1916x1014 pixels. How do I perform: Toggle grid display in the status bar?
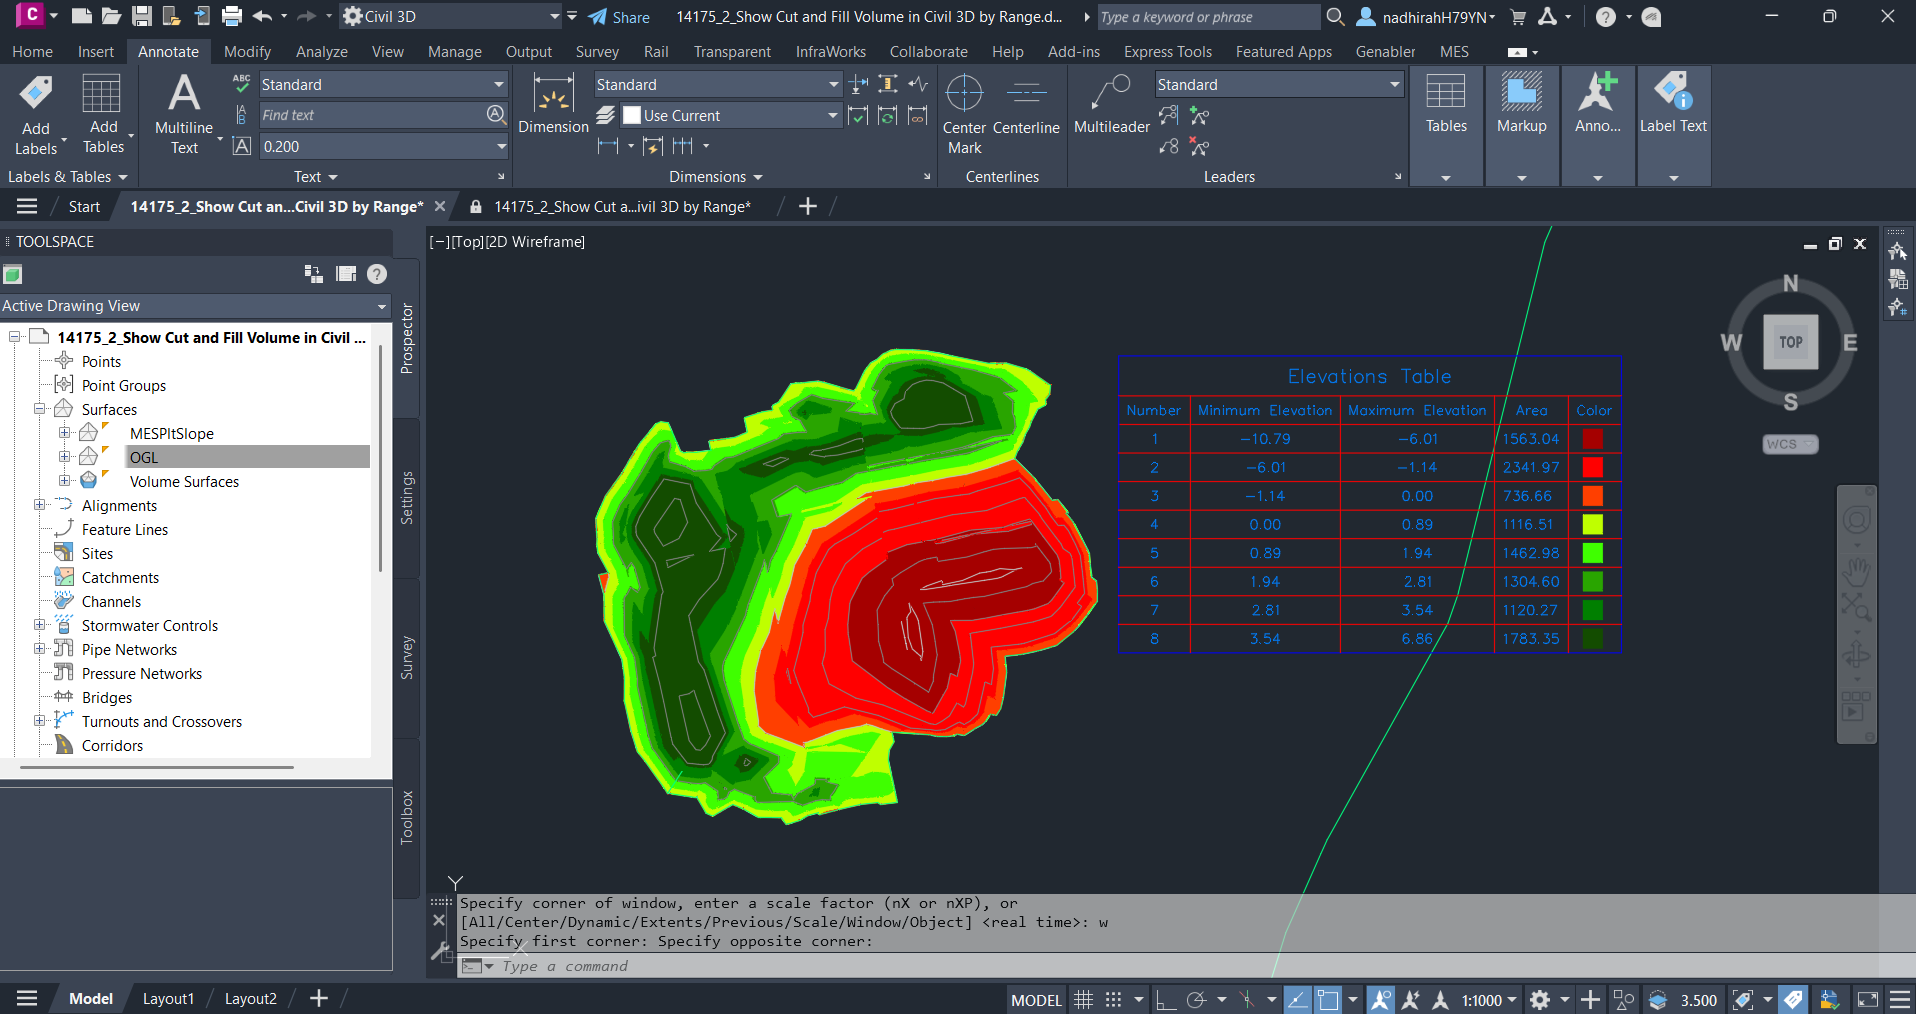coord(1083,999)
